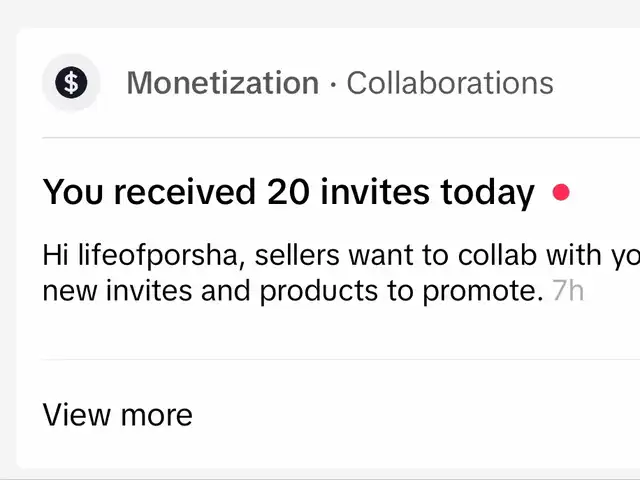Click the 'Hi lifeofporsha, sellers want to collab' line
The width and height of the screenshot is (640, 480).
point(341,256)
